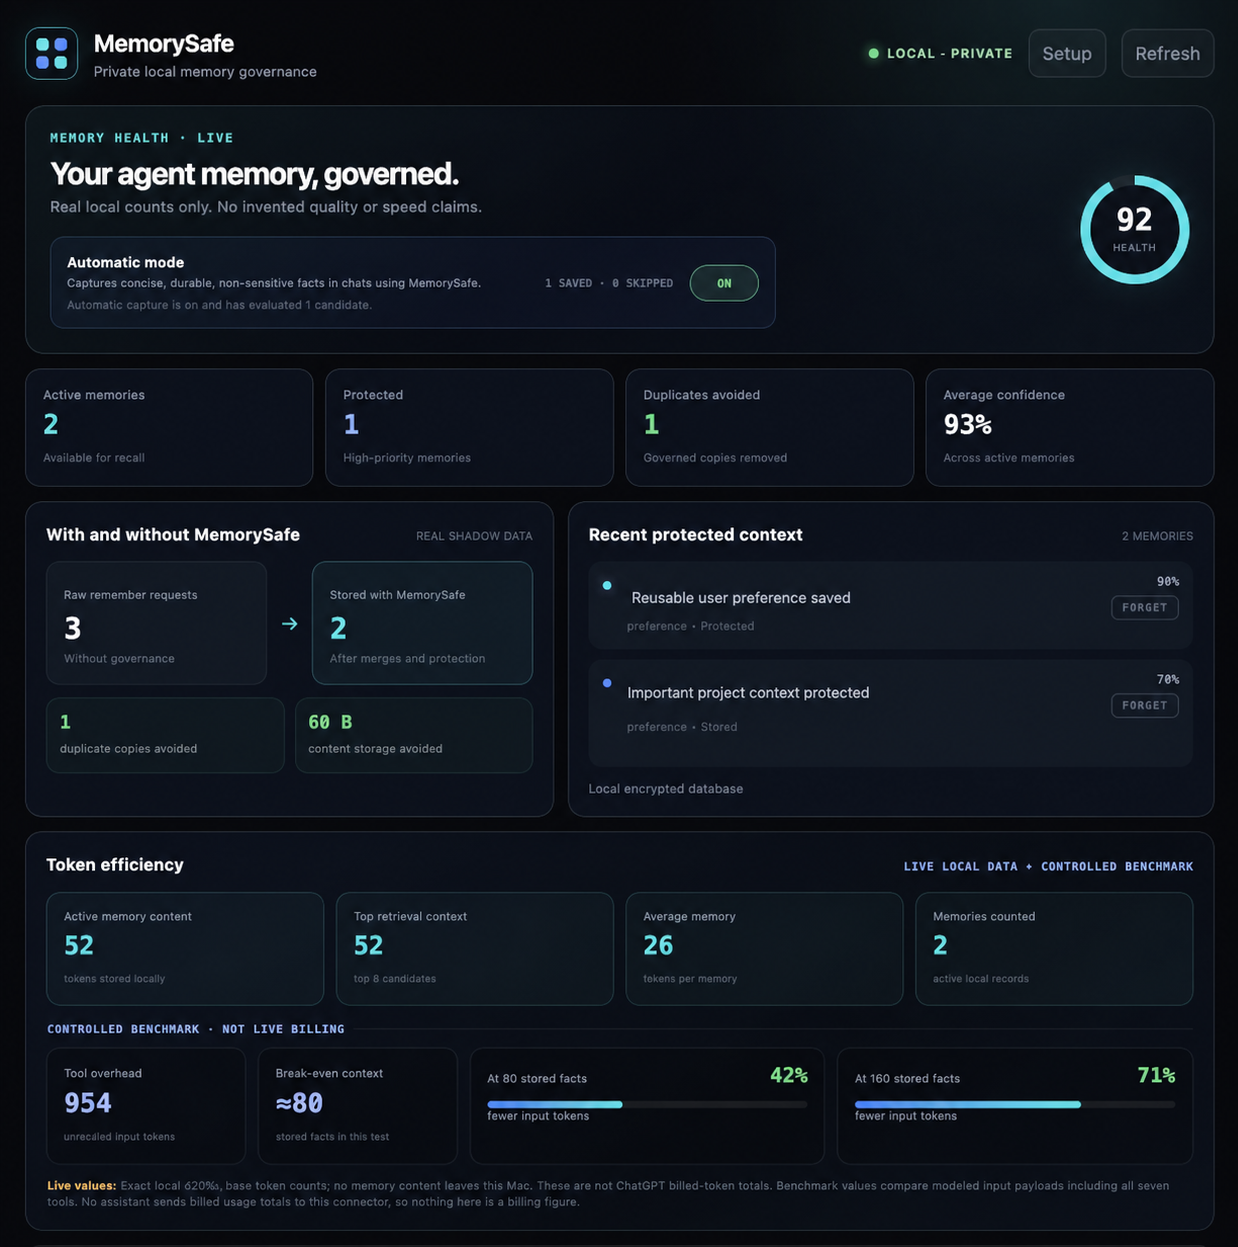Click the green LOCAL - PRIVATE status dot
1238x1247 pixels.
coord(873,53)
